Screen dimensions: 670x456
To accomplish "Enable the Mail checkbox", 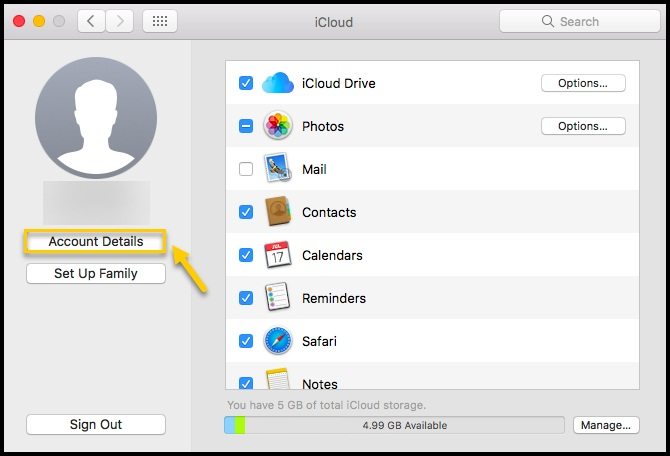I will click(246, 169).
